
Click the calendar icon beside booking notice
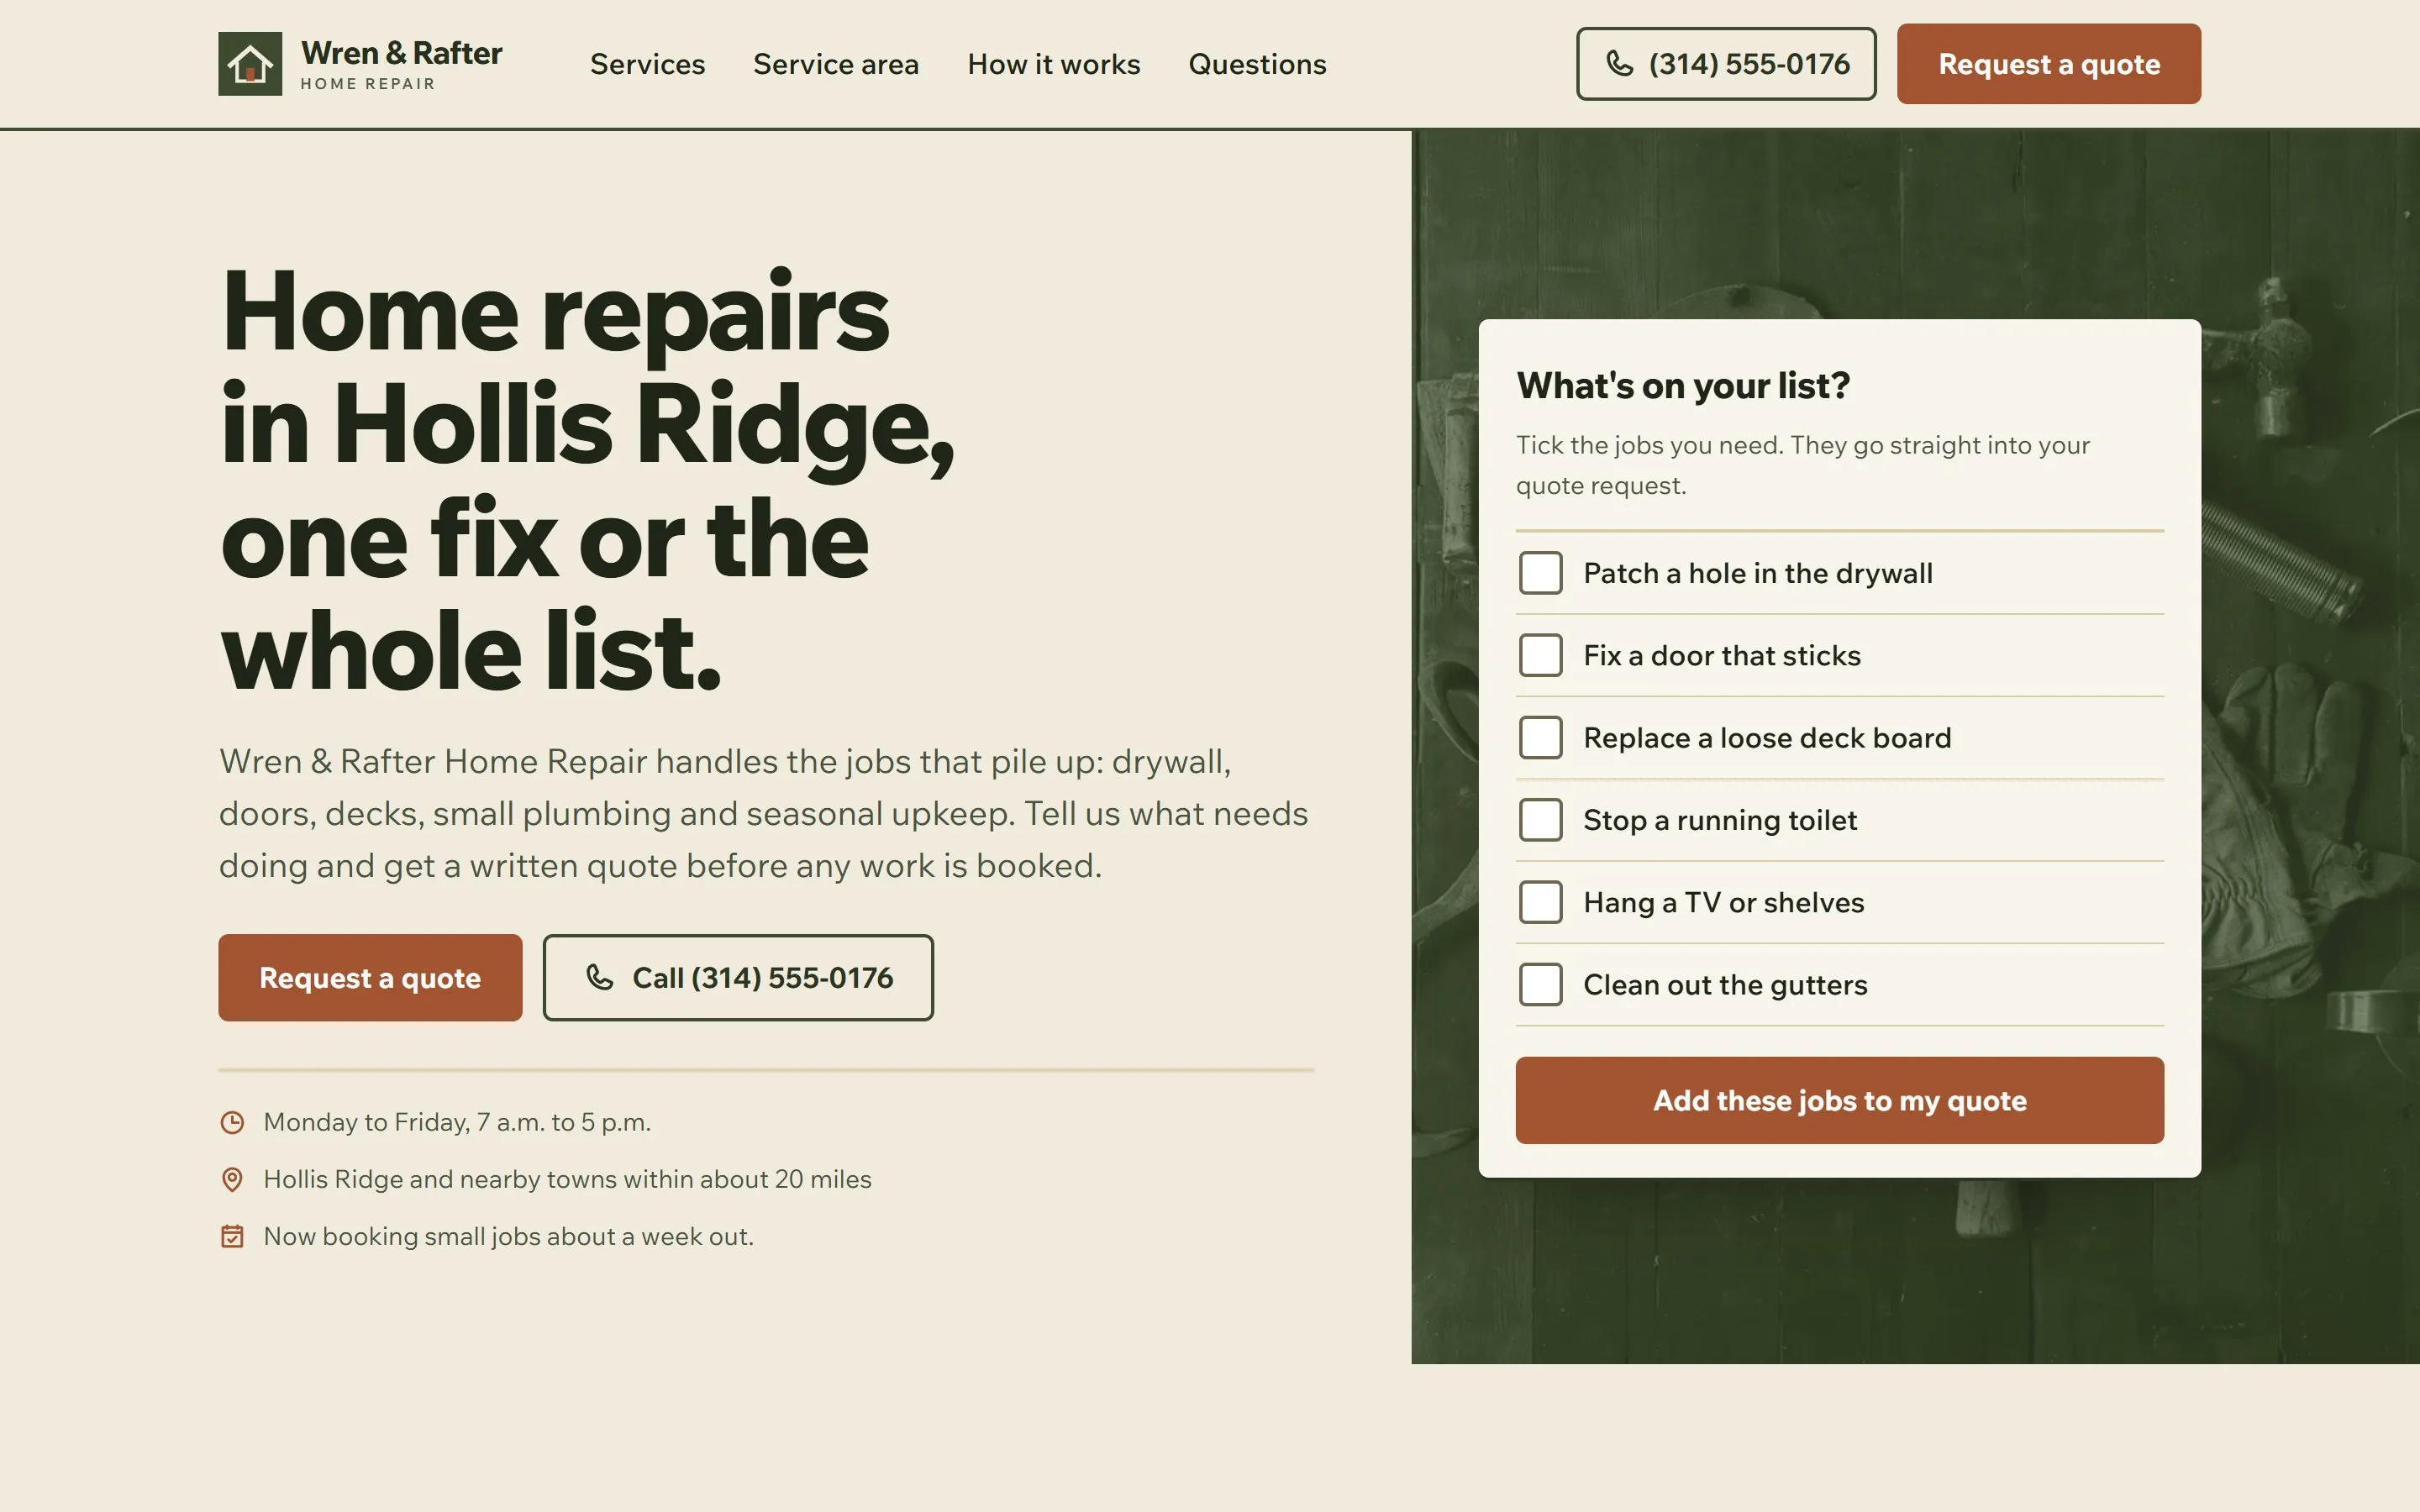[x=232, y=1236]
